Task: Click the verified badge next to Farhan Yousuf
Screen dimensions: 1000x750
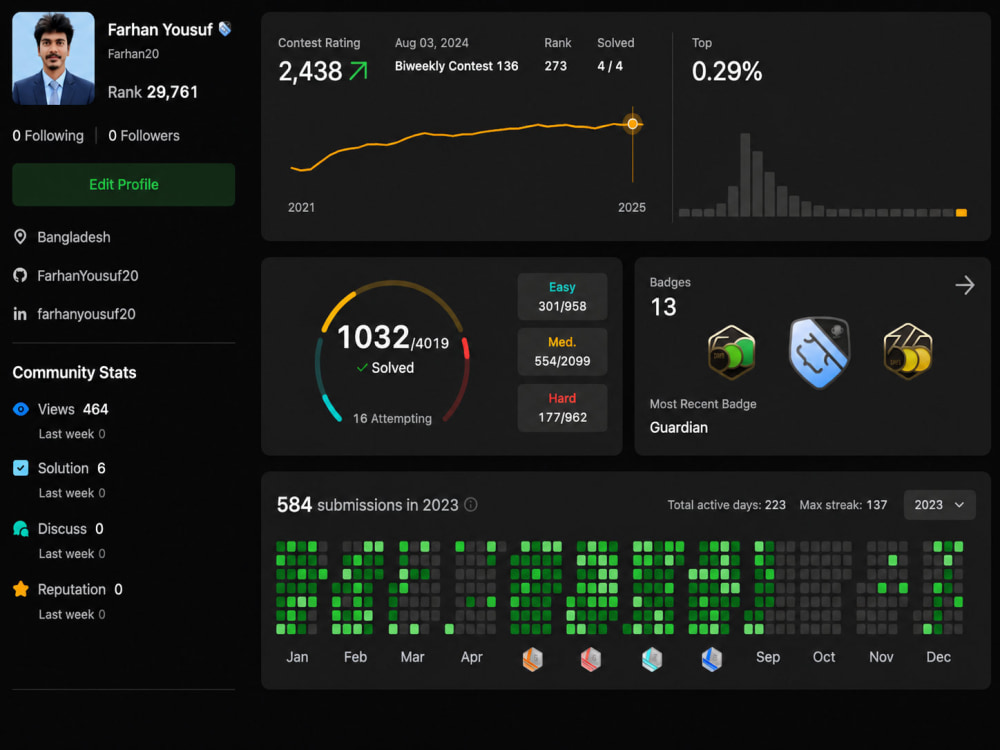Action: coord(224,29)
